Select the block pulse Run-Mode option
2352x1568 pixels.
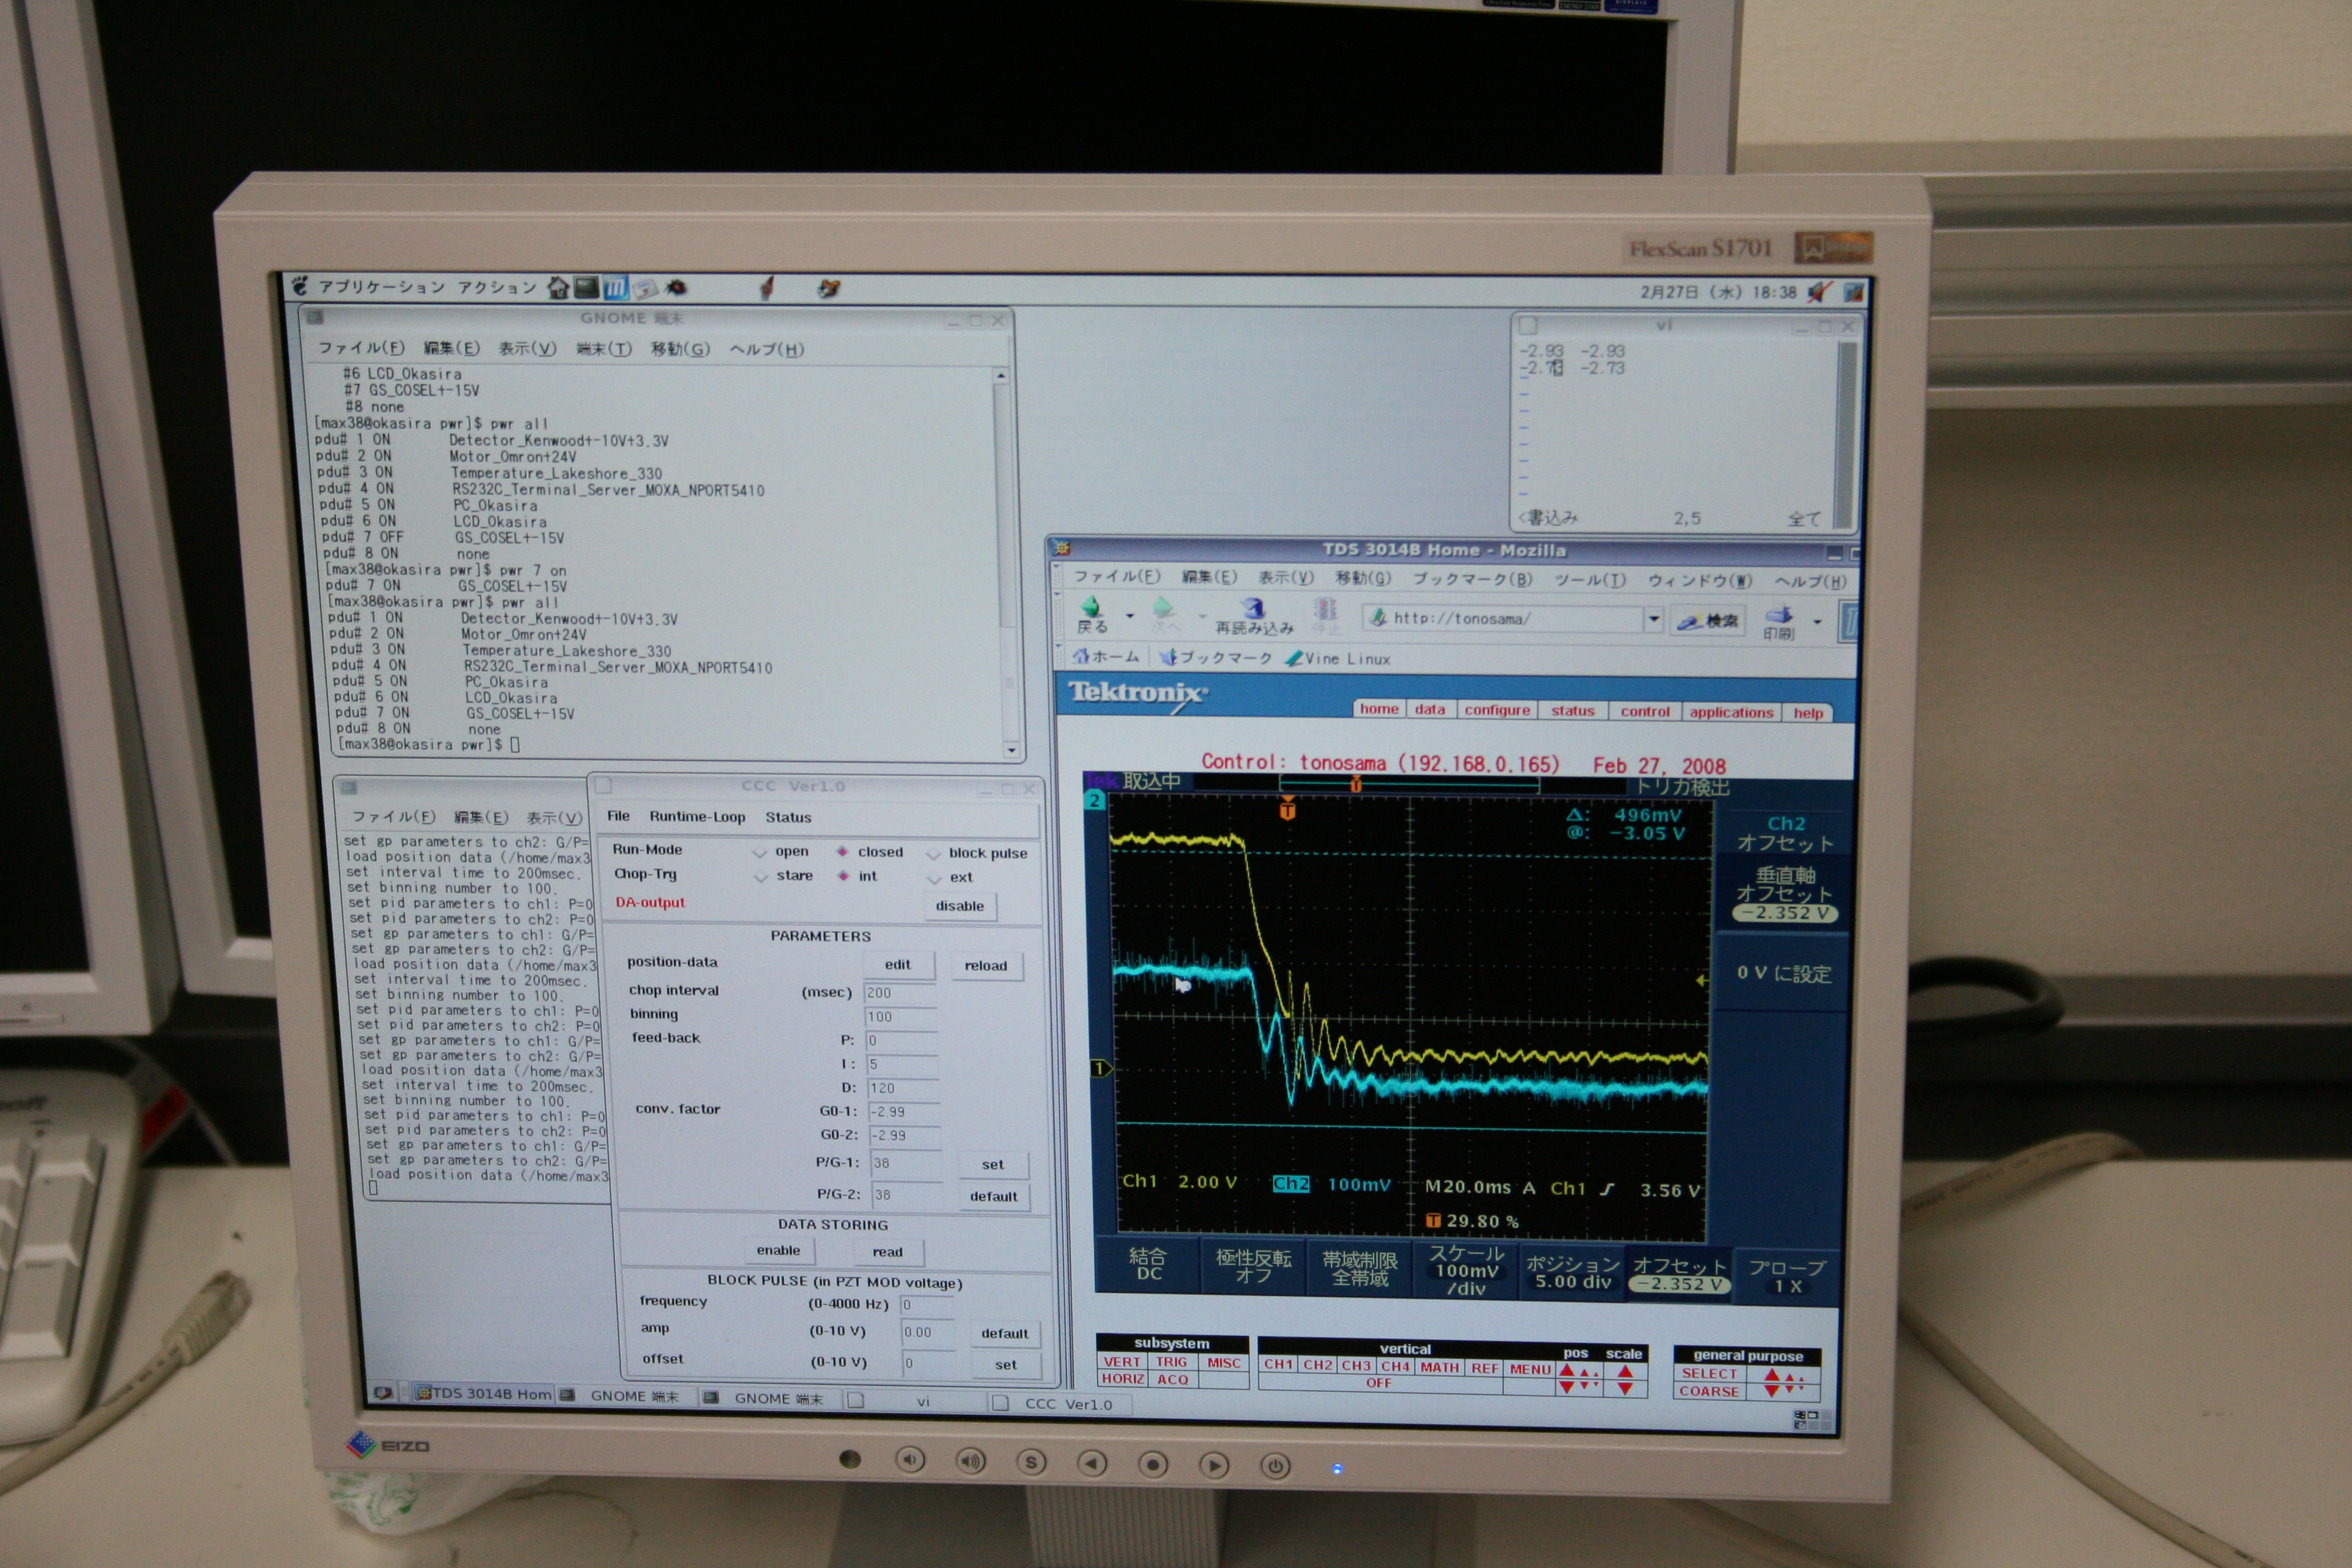tap(977, 853)
